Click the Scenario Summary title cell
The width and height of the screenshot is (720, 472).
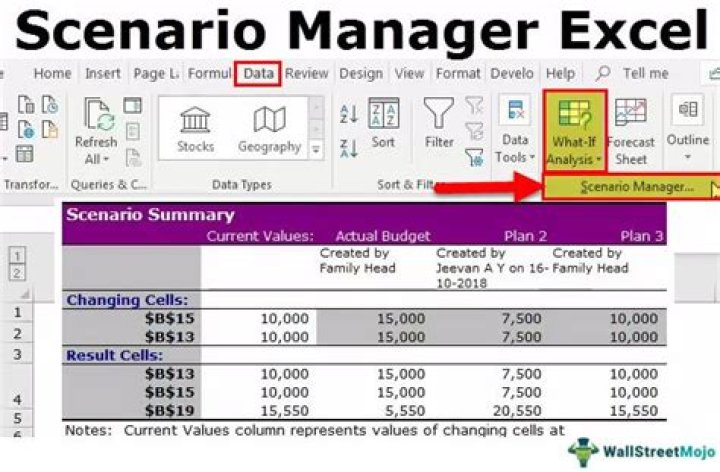[150, 214]
